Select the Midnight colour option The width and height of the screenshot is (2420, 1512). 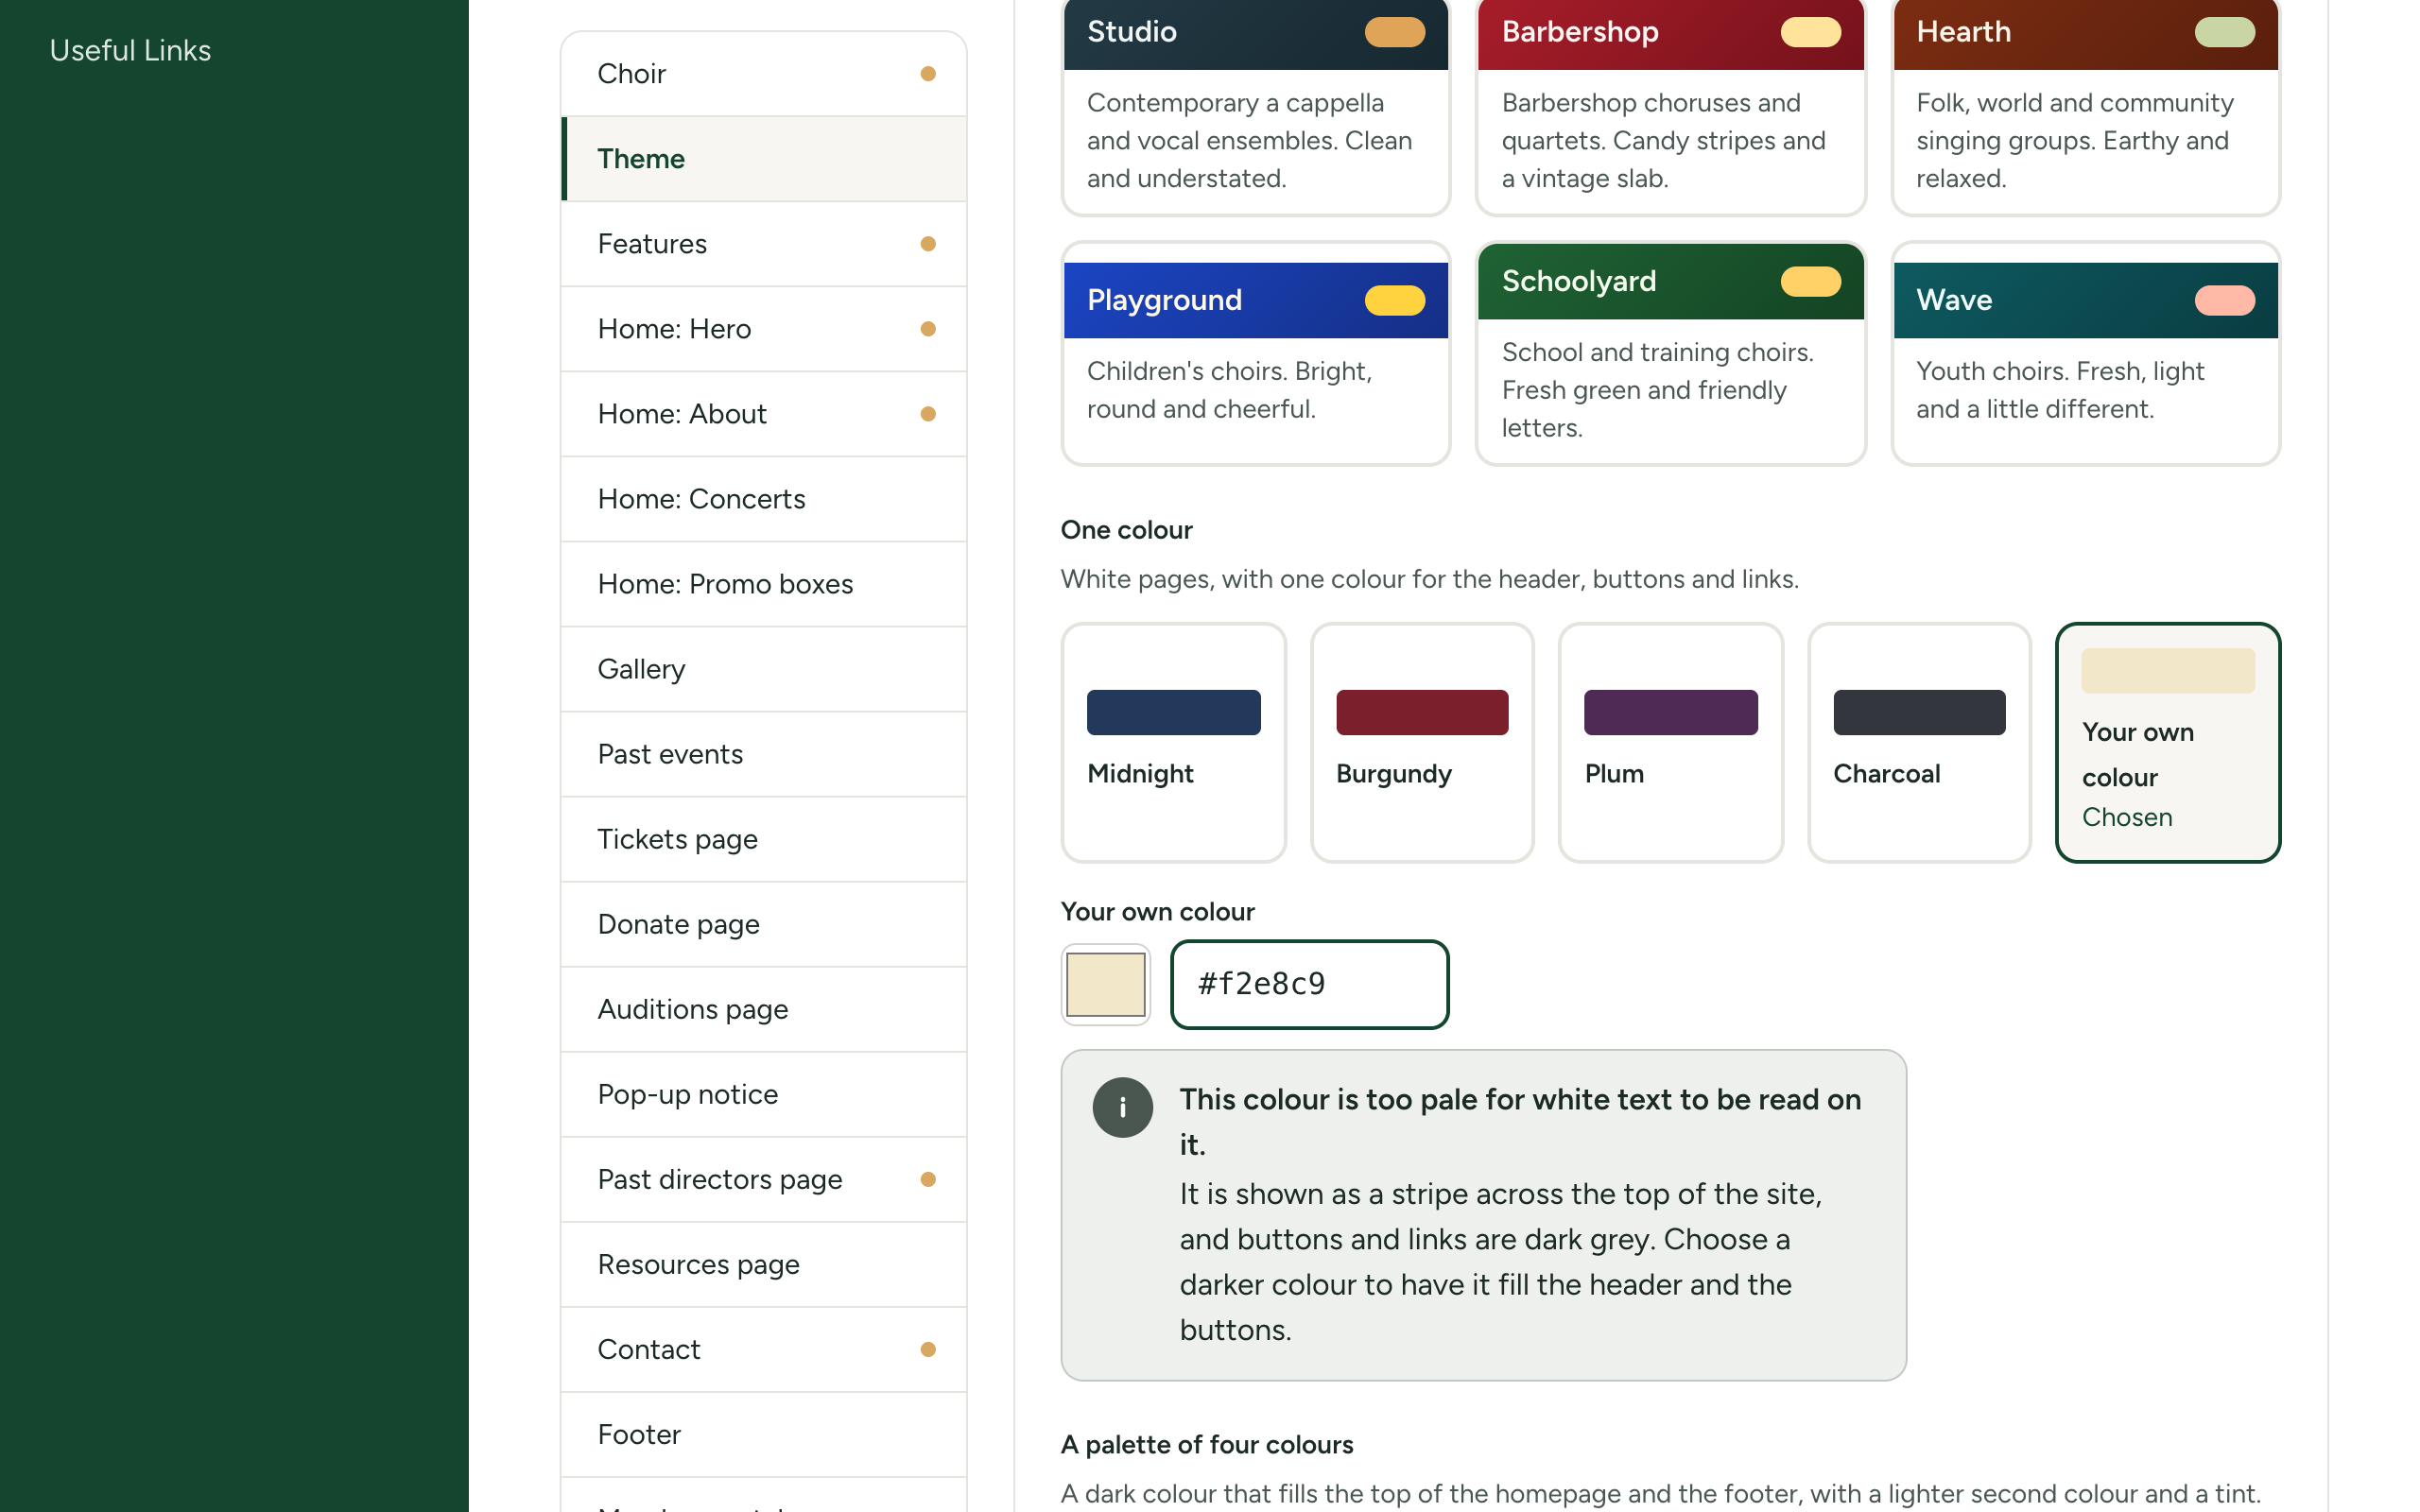(x=1174, y=743)
